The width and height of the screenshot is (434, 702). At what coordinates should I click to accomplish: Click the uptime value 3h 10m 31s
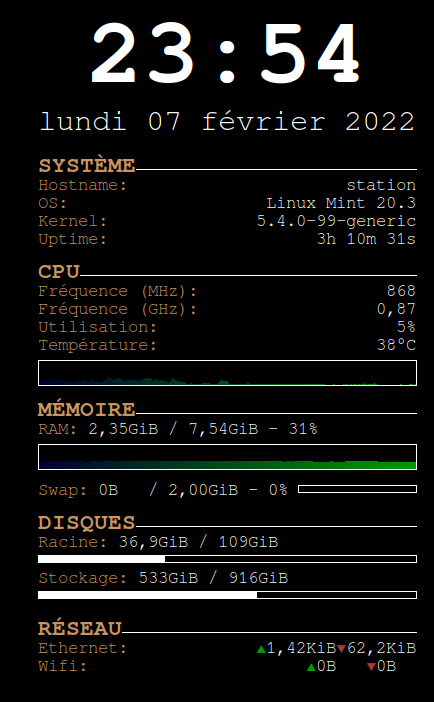click(366, 240)
